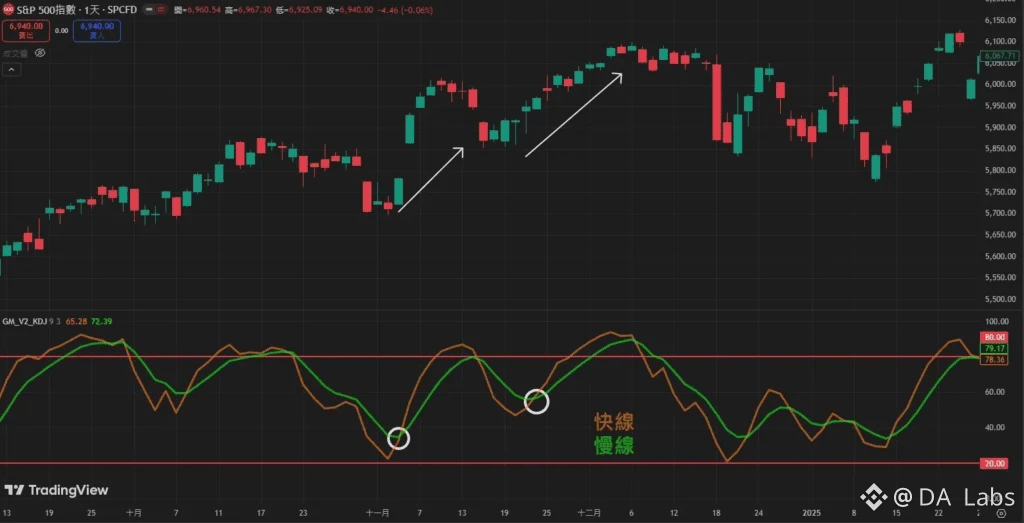Image resolution: width=1024 pixels, height=523 pixels.
Task: Click the 高=6,967.30 high price value
Action: tap(248, 10)
